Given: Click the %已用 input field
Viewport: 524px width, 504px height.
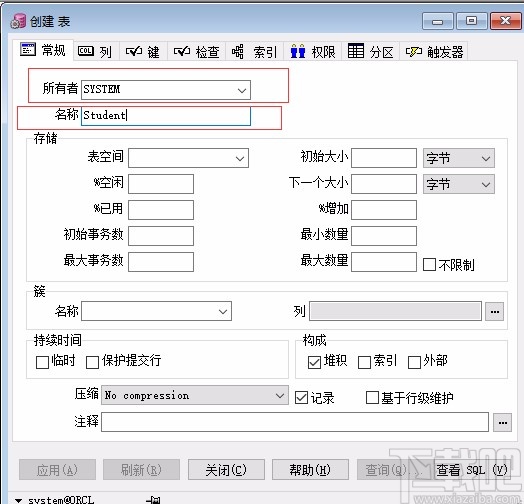Looking at the screenshot, I should (x=161, y=210).
